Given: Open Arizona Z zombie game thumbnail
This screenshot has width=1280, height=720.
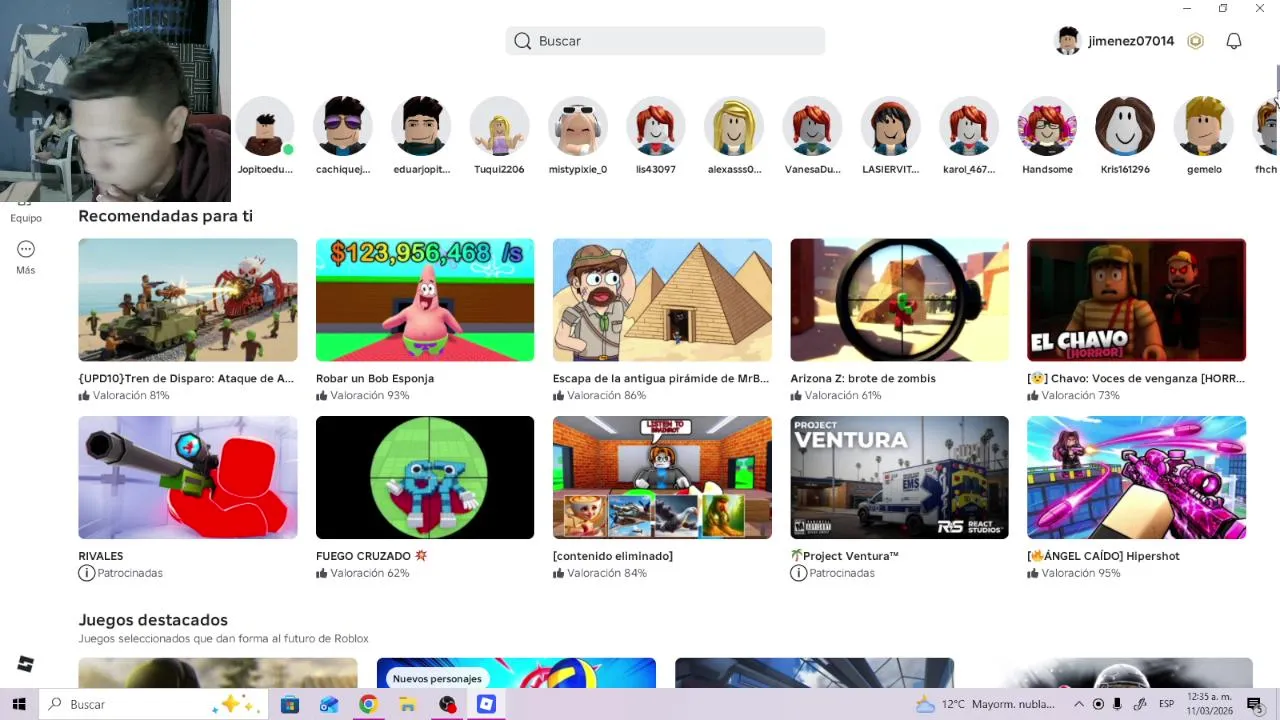Looking at the screenshot, I should coord(899,300).
